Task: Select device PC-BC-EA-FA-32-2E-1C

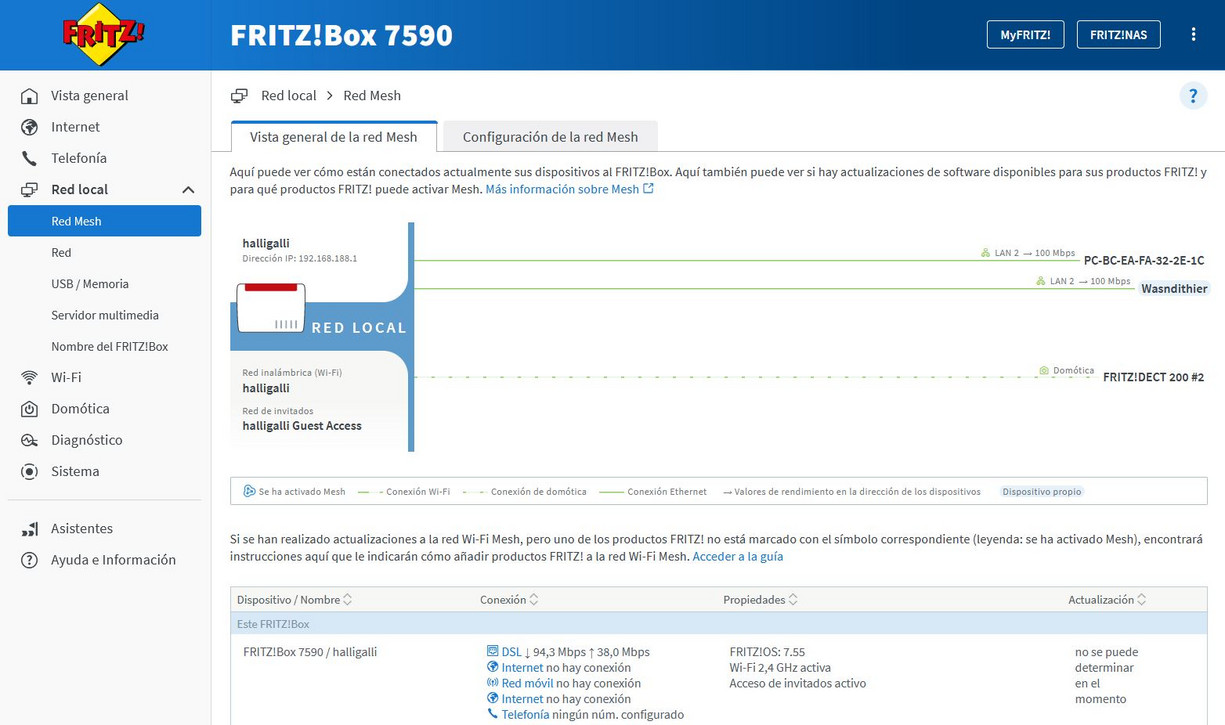Action: [x=1144, y=260]
